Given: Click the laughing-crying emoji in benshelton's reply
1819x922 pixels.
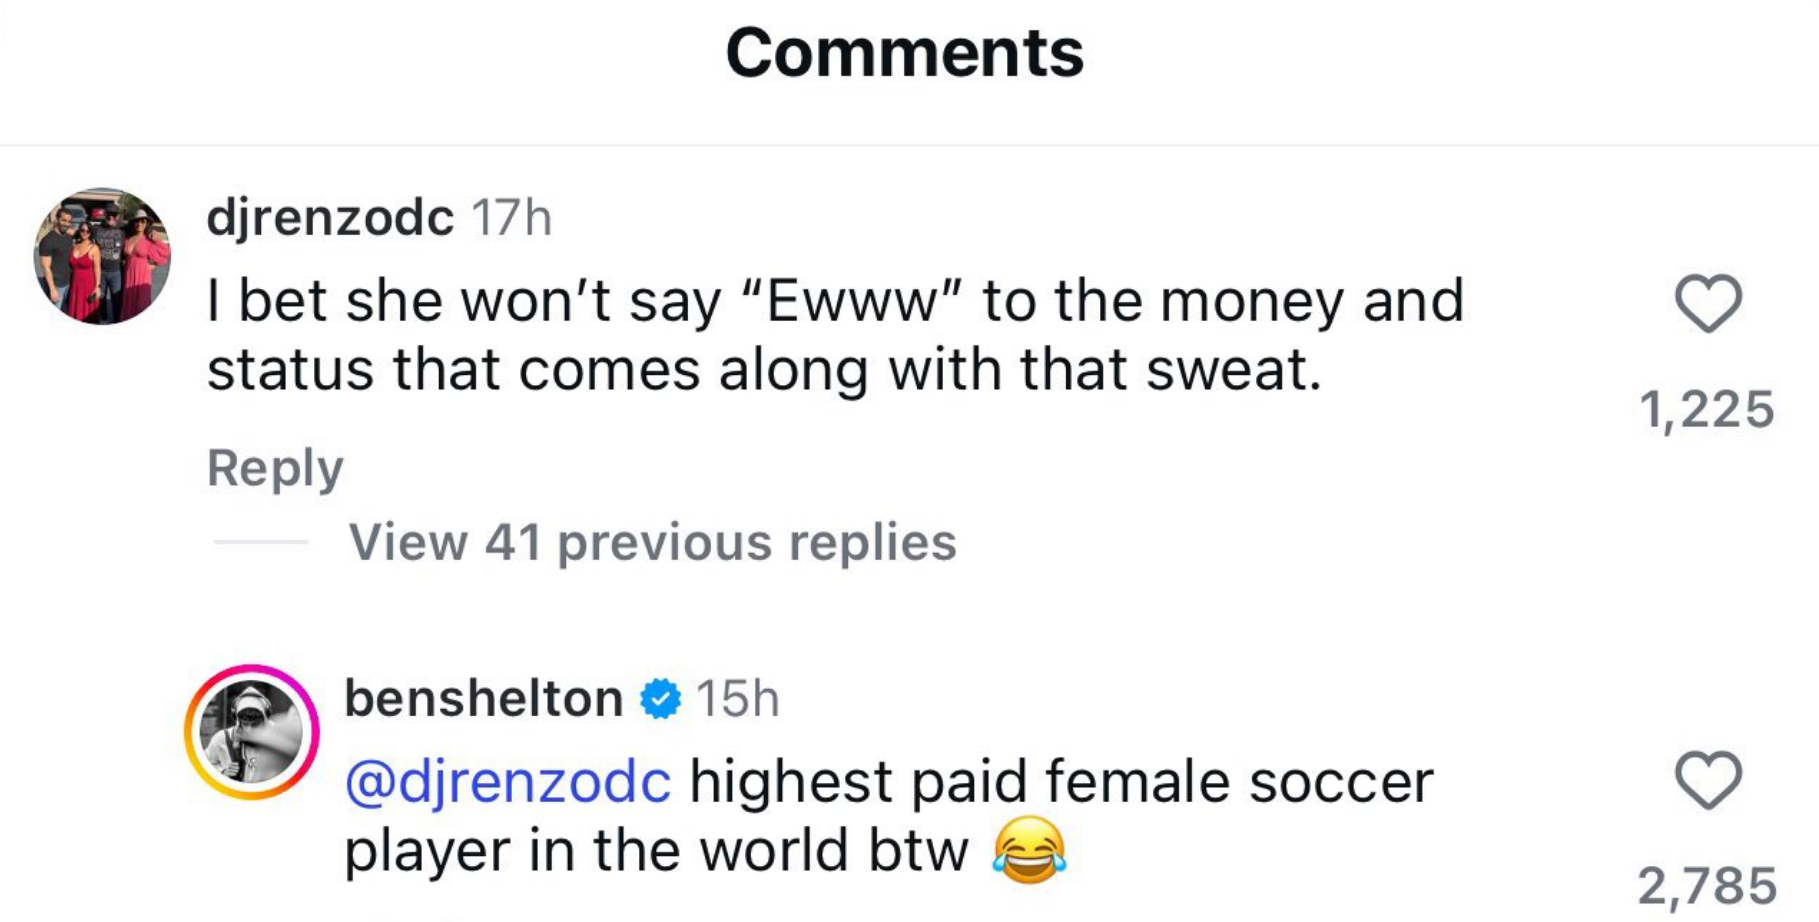Looking at the screenshot, I should pos(1029,850).
